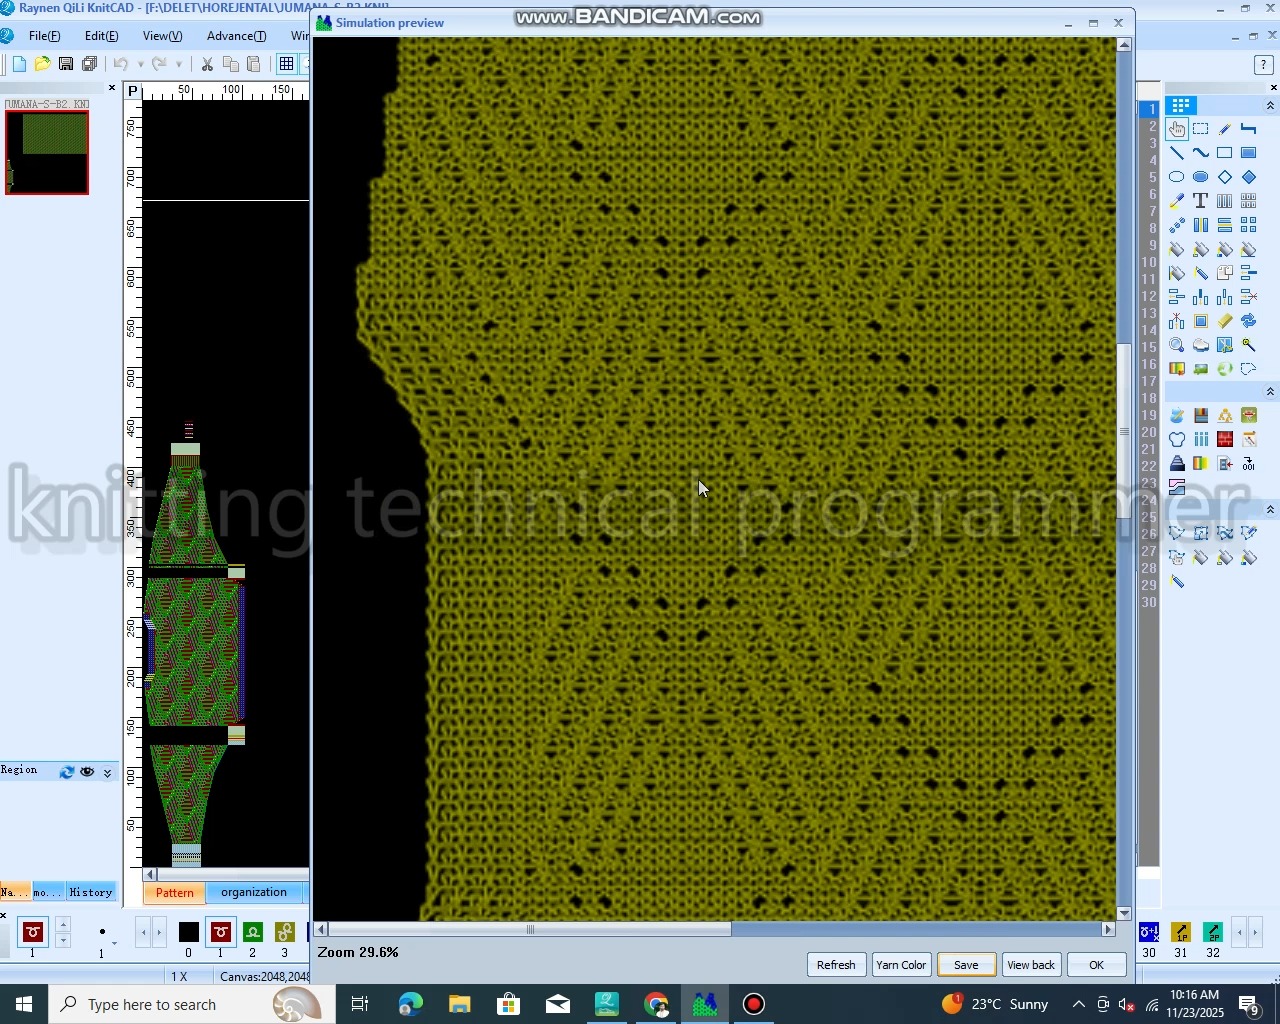Confirm with the OK button
Image resolution: width=1280 pixels, height=1024 pixels.
(x=1097, y=965)
